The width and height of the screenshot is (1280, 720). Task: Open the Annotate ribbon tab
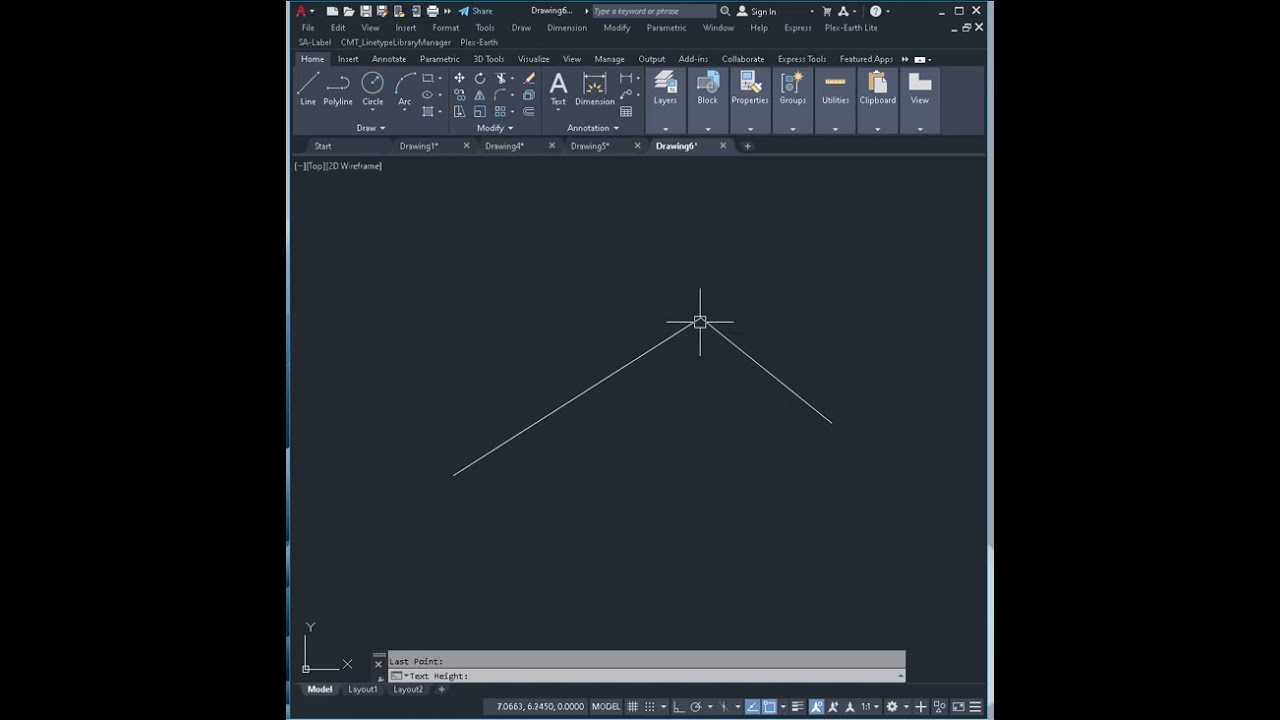(x=389, y=59)
